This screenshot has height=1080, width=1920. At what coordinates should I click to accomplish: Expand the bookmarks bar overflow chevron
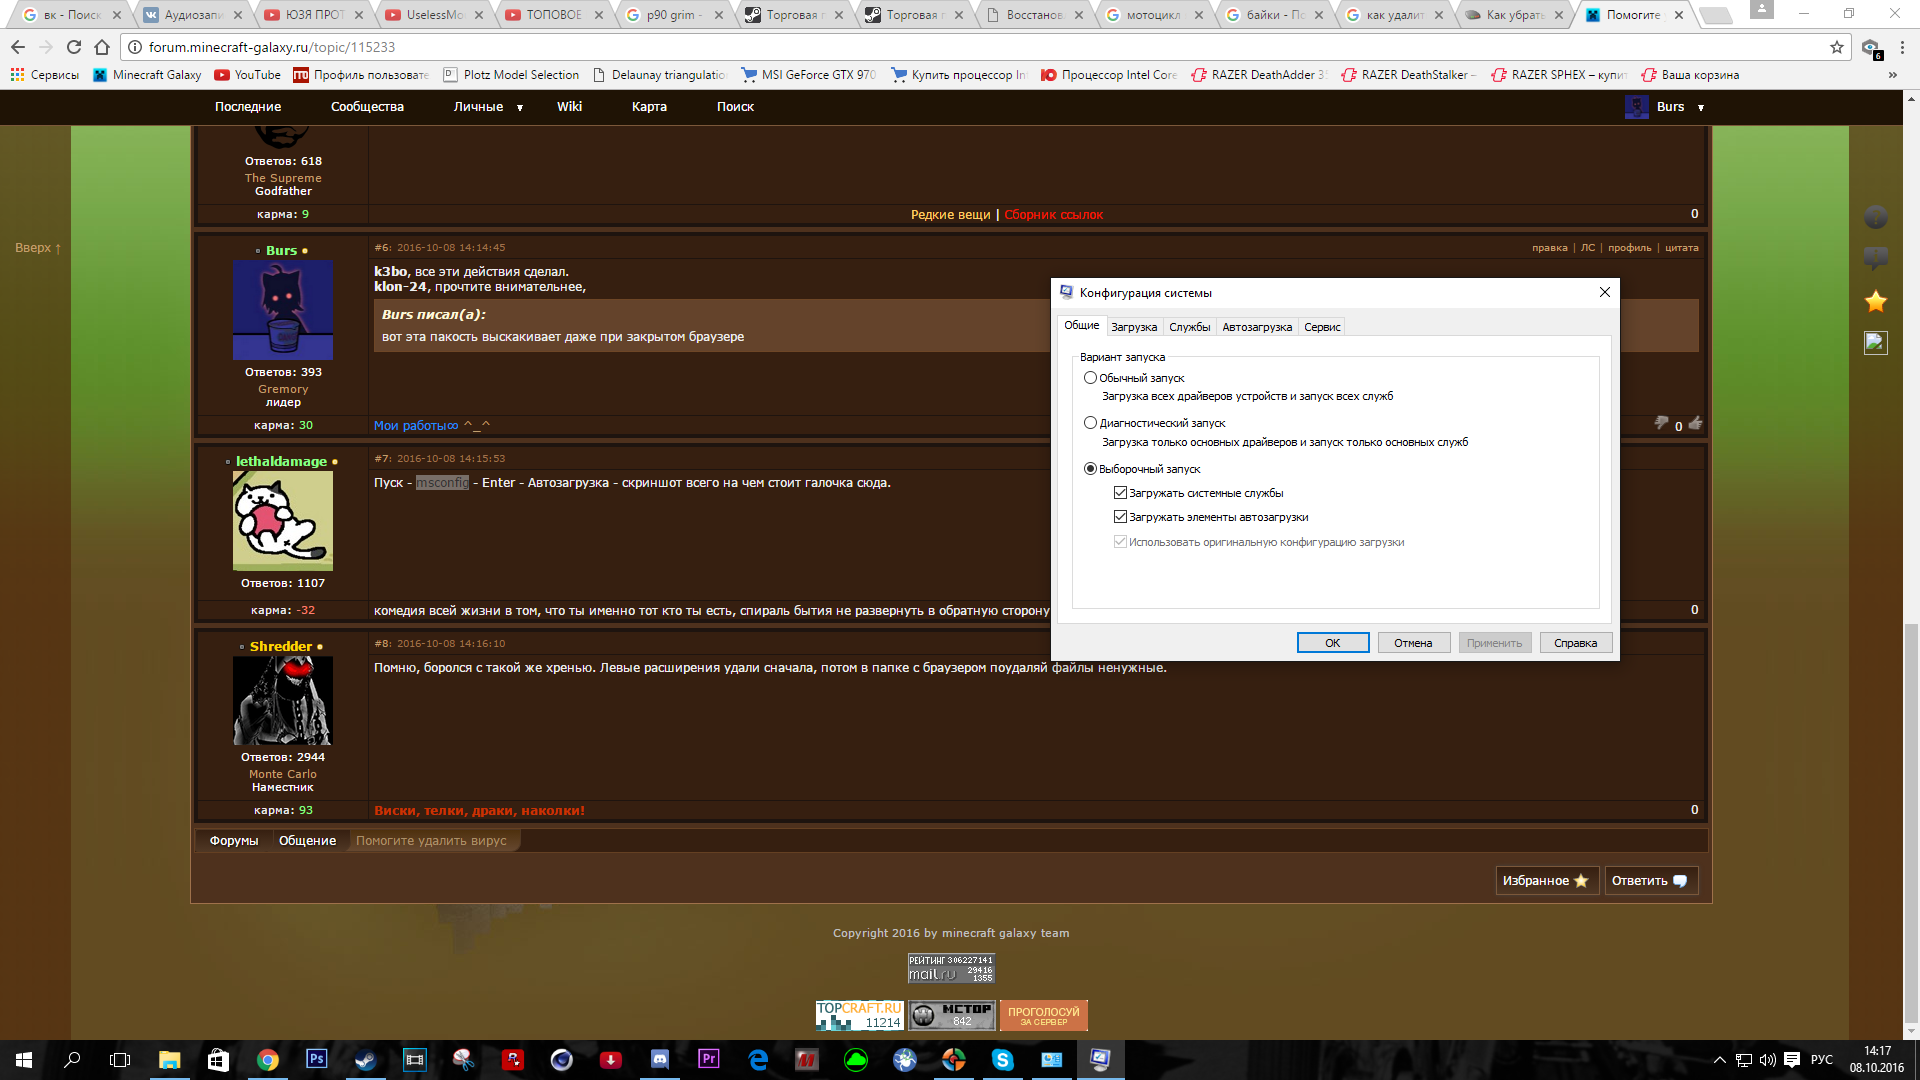tap(1892, 75)
